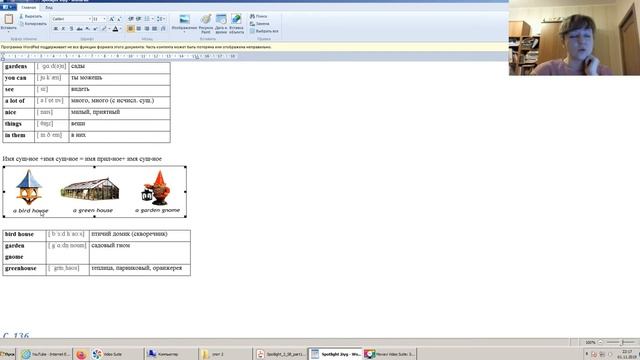The height and width of the screenshot is (360, 640).
Task: Click the Replace (Замена) button
Action: click(260, 24)
